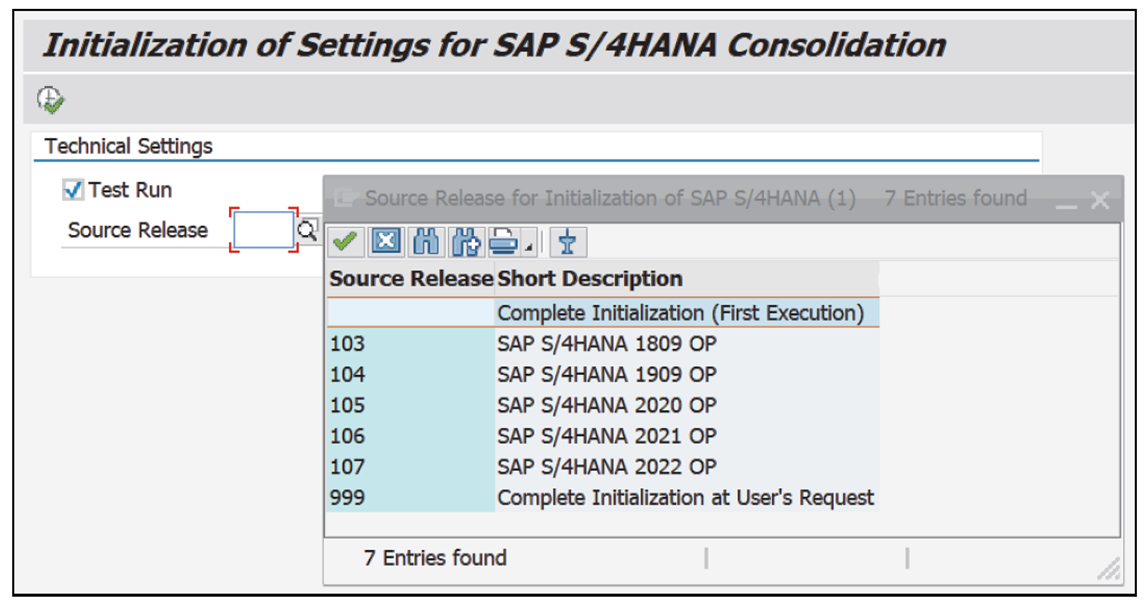This screenshot has height=612, width=1148.
Task: Select SAP S/4HANA 1909 OP description
Action: tap(607, 374)
